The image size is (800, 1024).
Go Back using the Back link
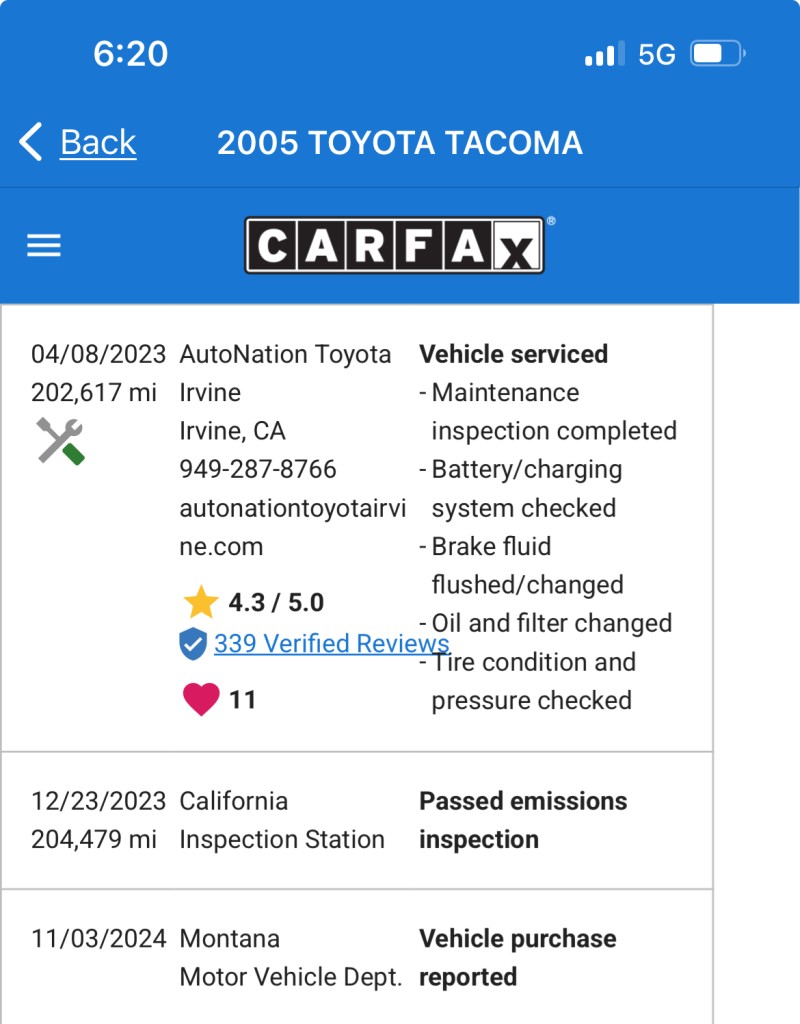pyautogui.click(x=98, y=142)
